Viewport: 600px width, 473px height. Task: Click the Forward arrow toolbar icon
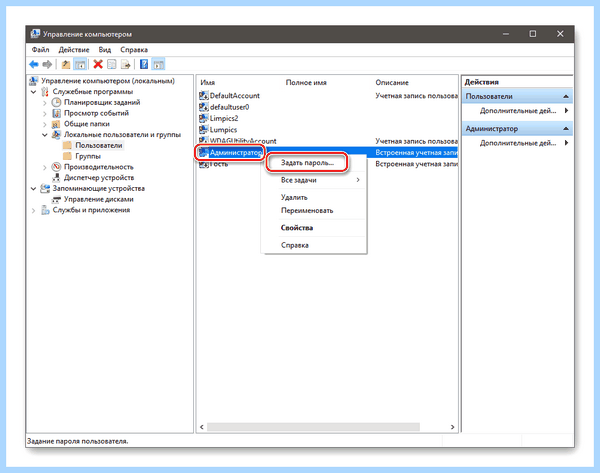coord(47,64)
